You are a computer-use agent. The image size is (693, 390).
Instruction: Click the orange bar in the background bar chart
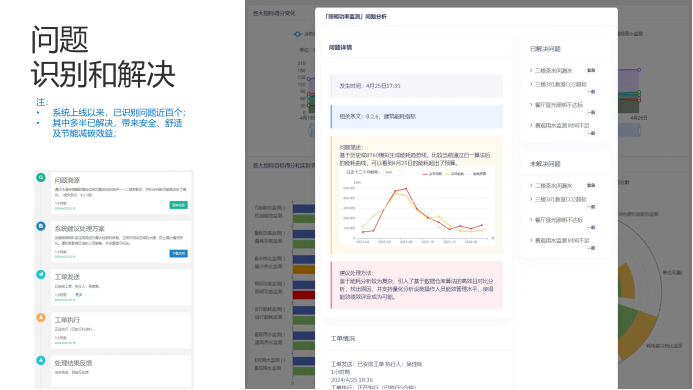(x=304, y=269)
